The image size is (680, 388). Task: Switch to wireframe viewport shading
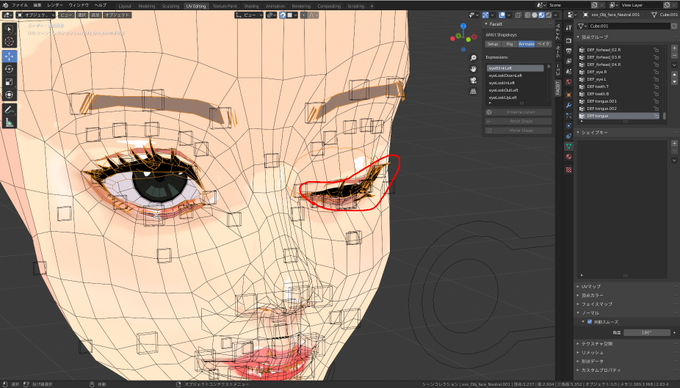point(527,15)
